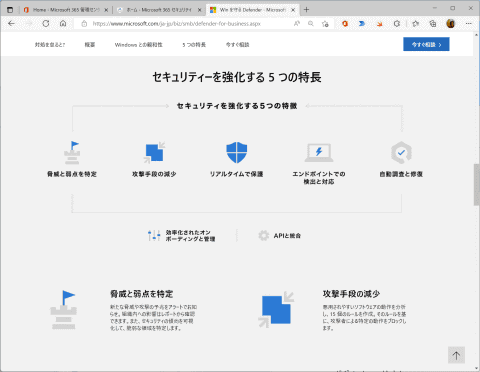The image size is (480, 372).
Task: Open the Office extension icon
Action: pyautogui.click(x=345, y=24)
